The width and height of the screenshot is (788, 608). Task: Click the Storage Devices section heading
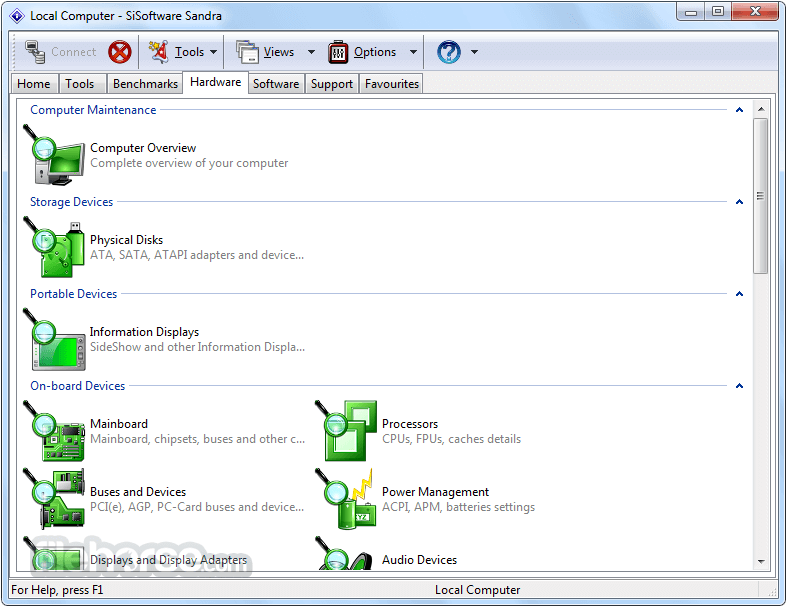[x=72, y=201]
